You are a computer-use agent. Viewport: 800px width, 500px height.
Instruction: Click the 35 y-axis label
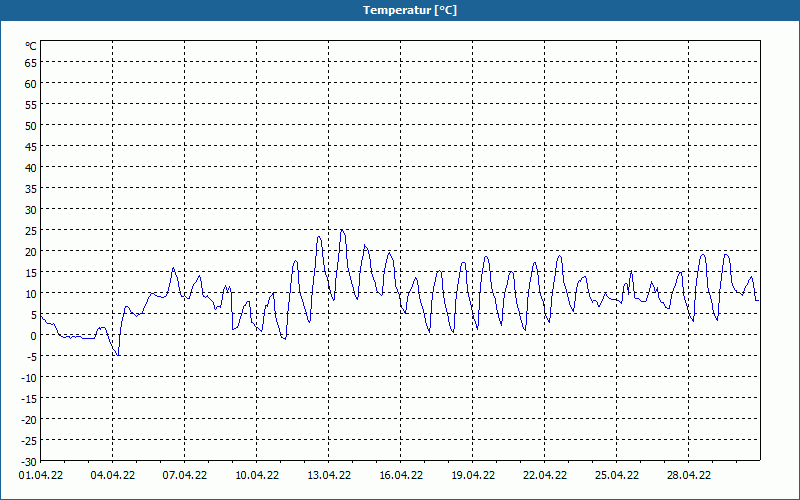tap(31, 189)
